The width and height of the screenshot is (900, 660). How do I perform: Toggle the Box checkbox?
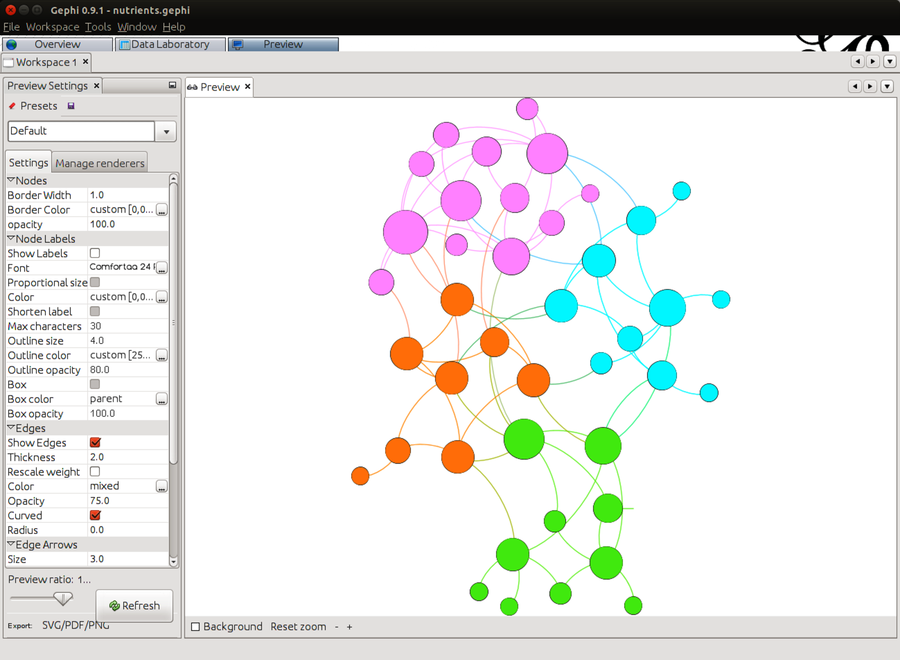pyautogui.click(x=95, y=385)
